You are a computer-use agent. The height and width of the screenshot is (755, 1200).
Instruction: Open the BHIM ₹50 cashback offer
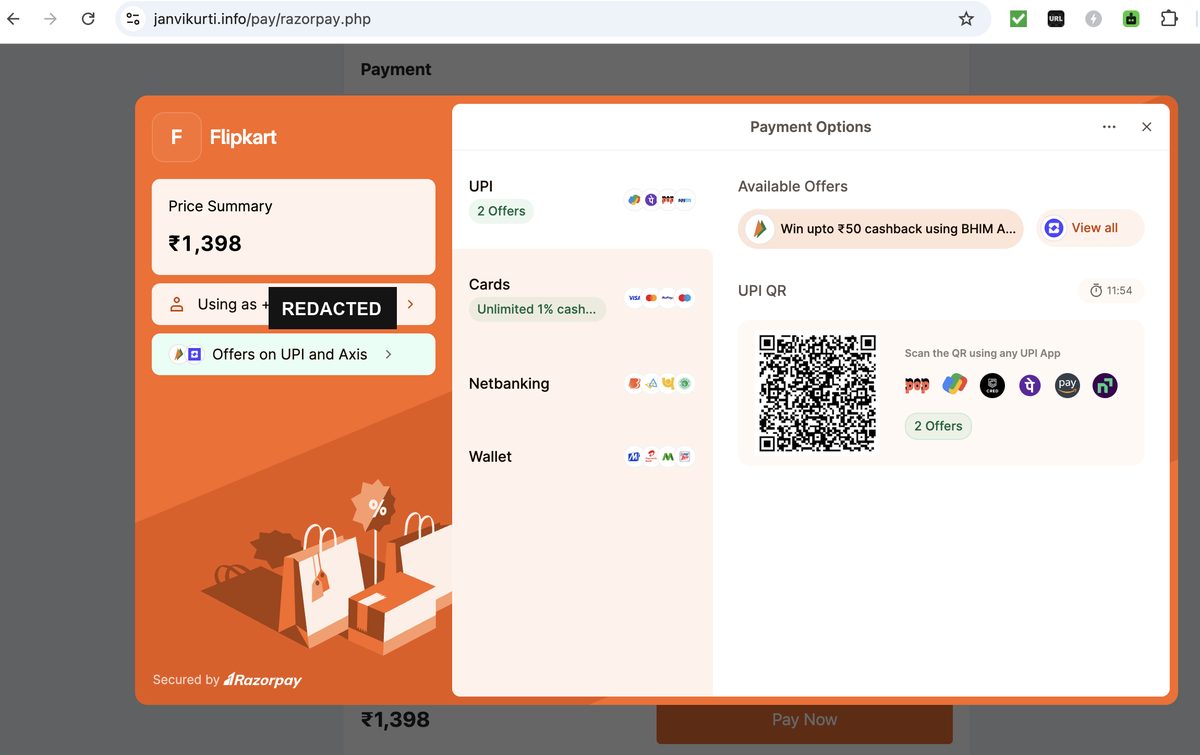click(x=881, y=229)
